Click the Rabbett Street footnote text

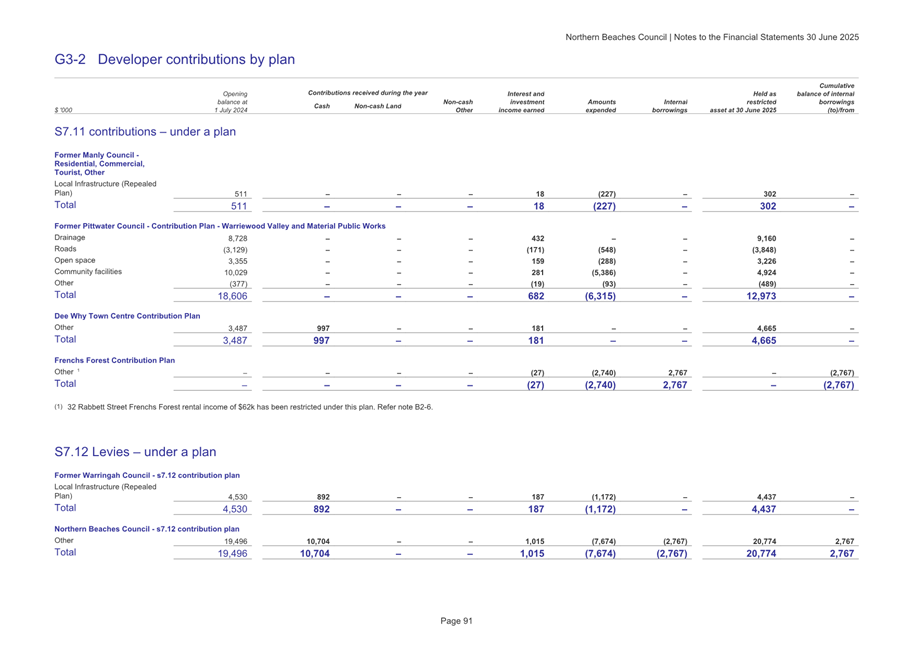tap(248, 407)
